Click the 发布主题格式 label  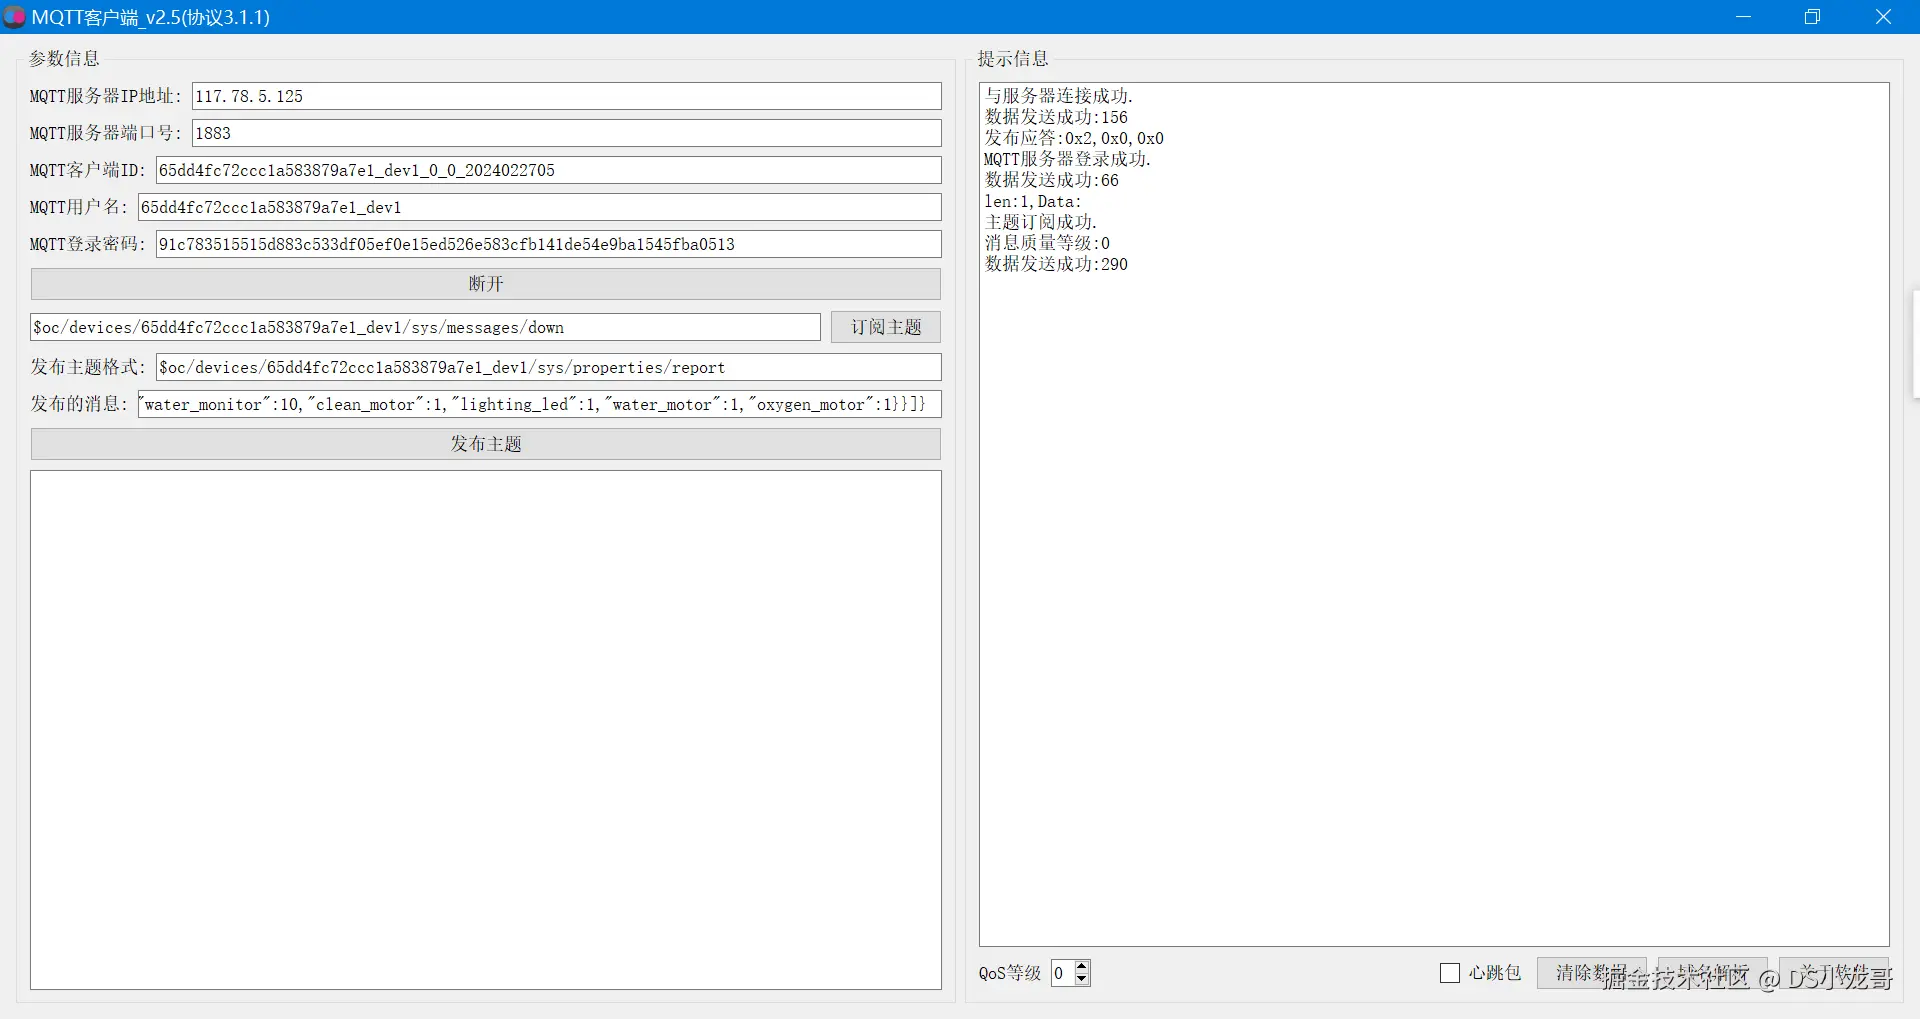pyautogui.click(x=88, y=367)
